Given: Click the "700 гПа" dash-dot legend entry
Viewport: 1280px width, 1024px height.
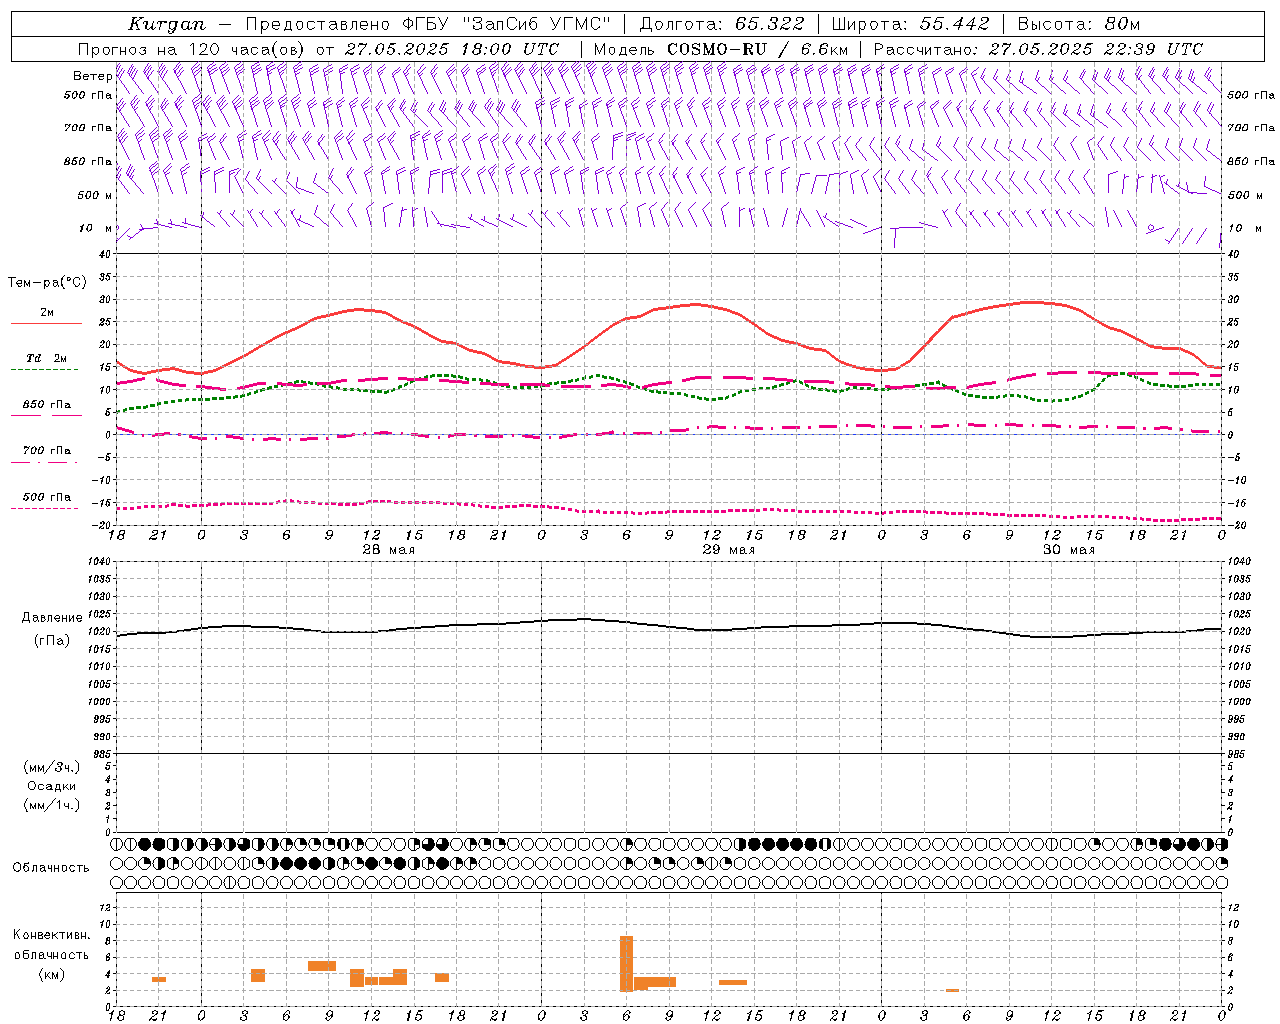Looking at the screenshot, I should click(x=46, y=451).
